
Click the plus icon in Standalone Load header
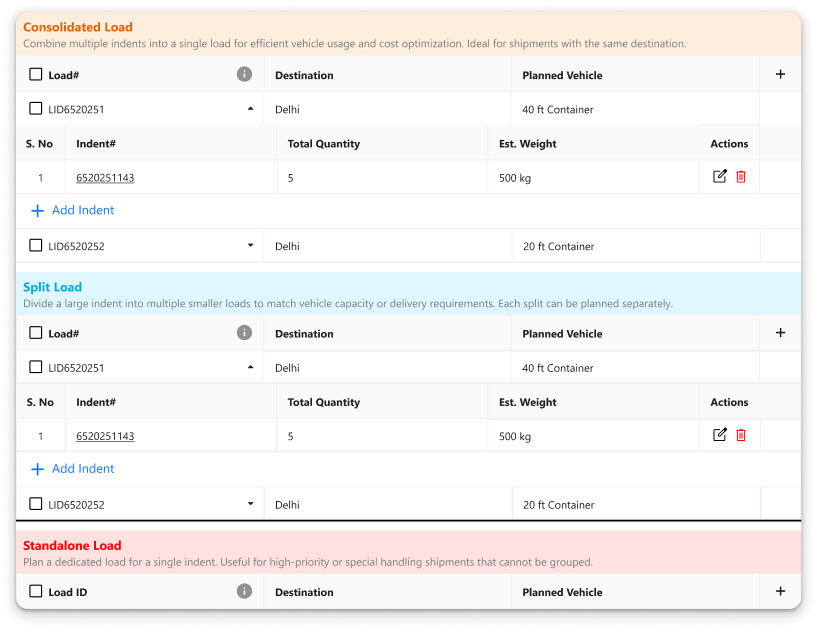click(780, 591)
